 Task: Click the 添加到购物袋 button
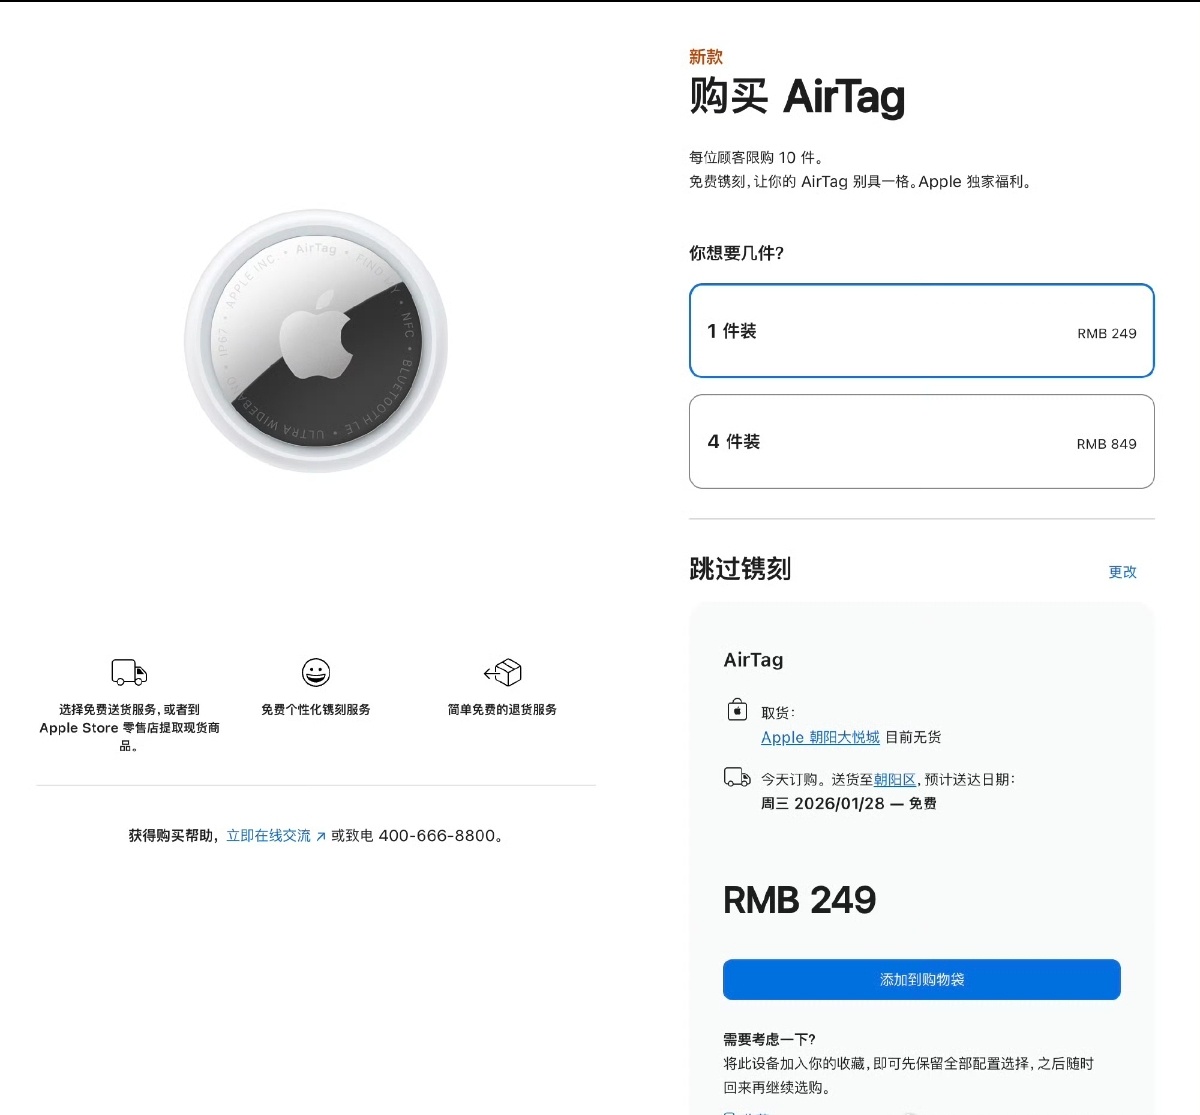(x=921, y=979)
